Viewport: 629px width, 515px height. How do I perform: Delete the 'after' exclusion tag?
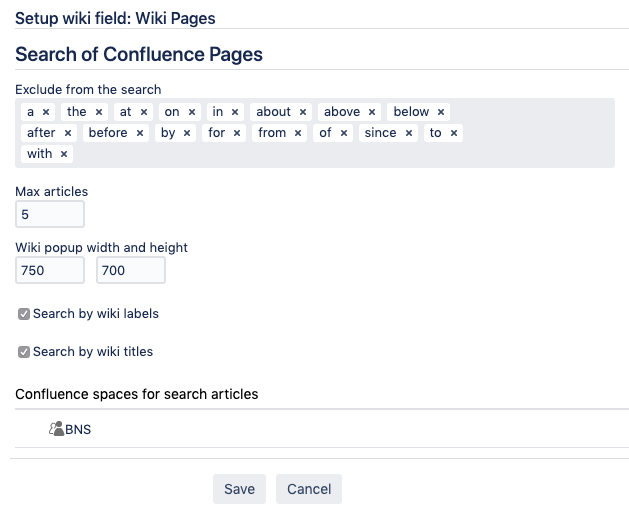tap(68, 133)
